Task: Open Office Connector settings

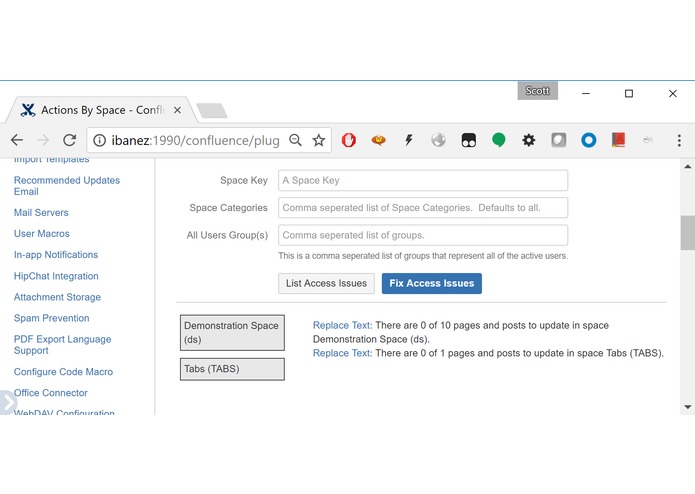Action: coord(51,393)
